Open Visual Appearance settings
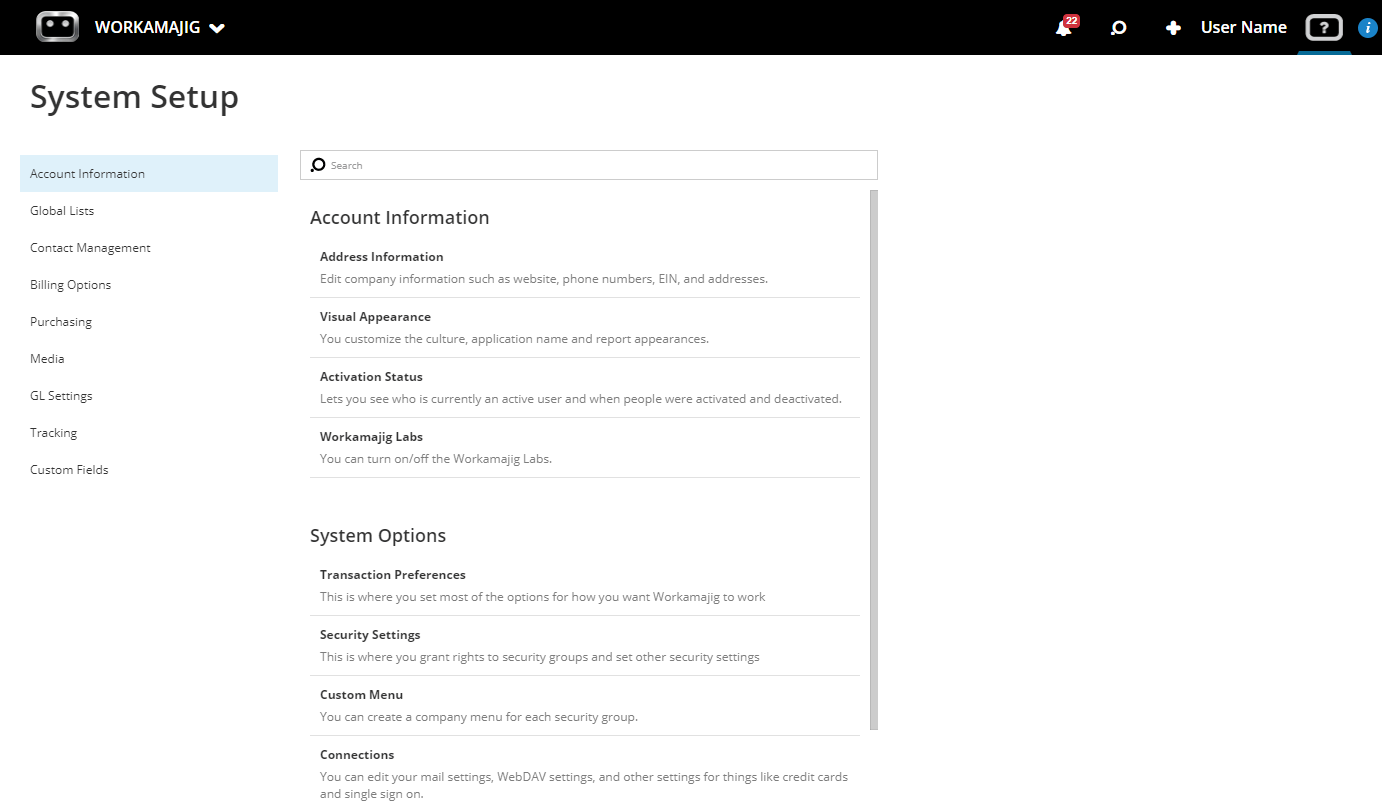 [585, 328]
